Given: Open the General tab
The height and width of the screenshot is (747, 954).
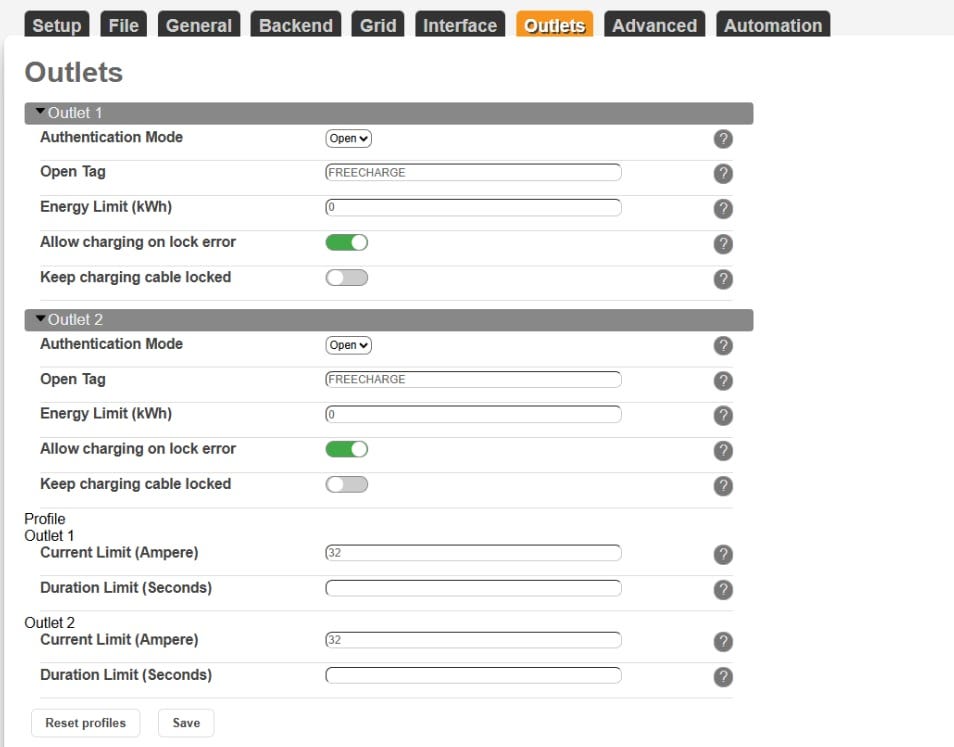Looking at the screenshot, I should (x=199, y=25).
